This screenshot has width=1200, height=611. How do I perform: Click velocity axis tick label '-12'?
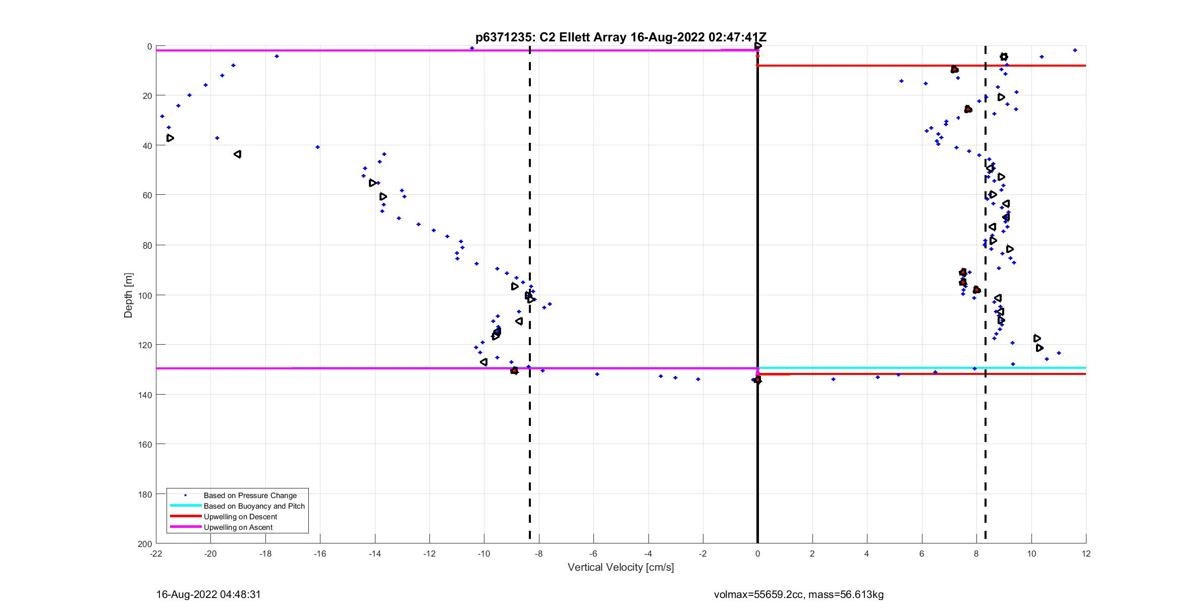429,553
